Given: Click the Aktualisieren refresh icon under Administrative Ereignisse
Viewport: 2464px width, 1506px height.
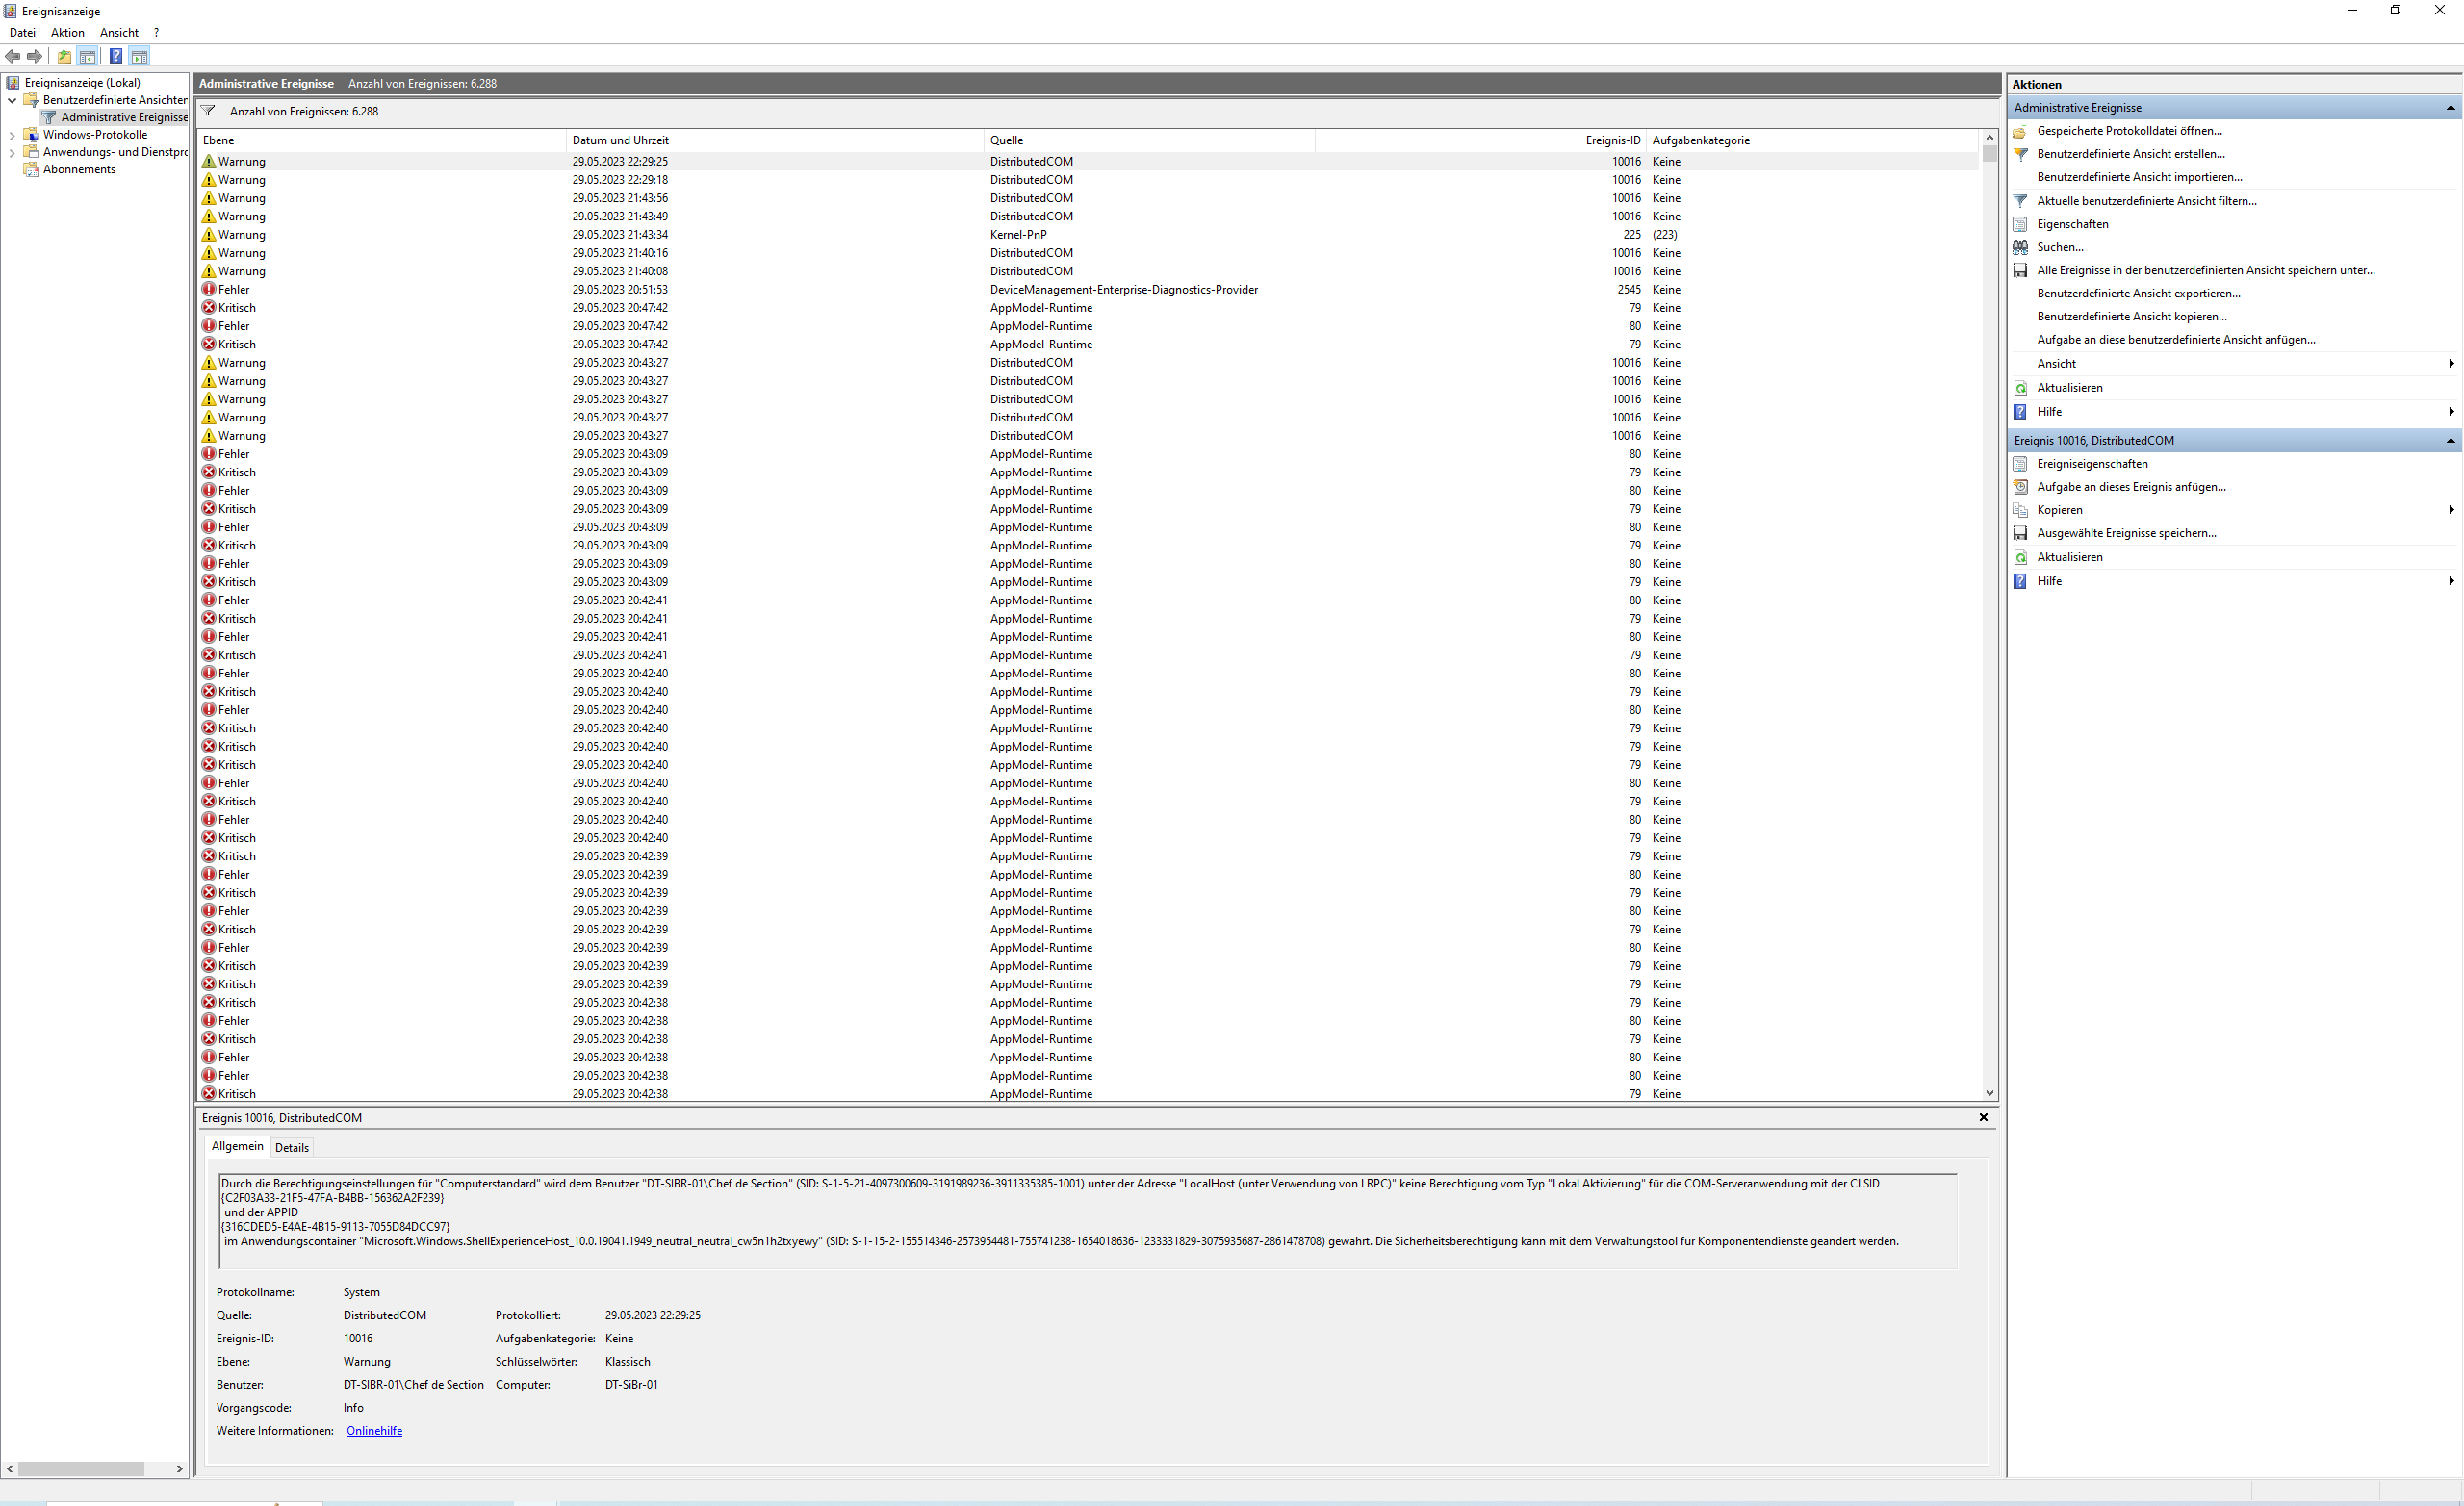Looking at the screenshot, I should [x=2020, y=388].
